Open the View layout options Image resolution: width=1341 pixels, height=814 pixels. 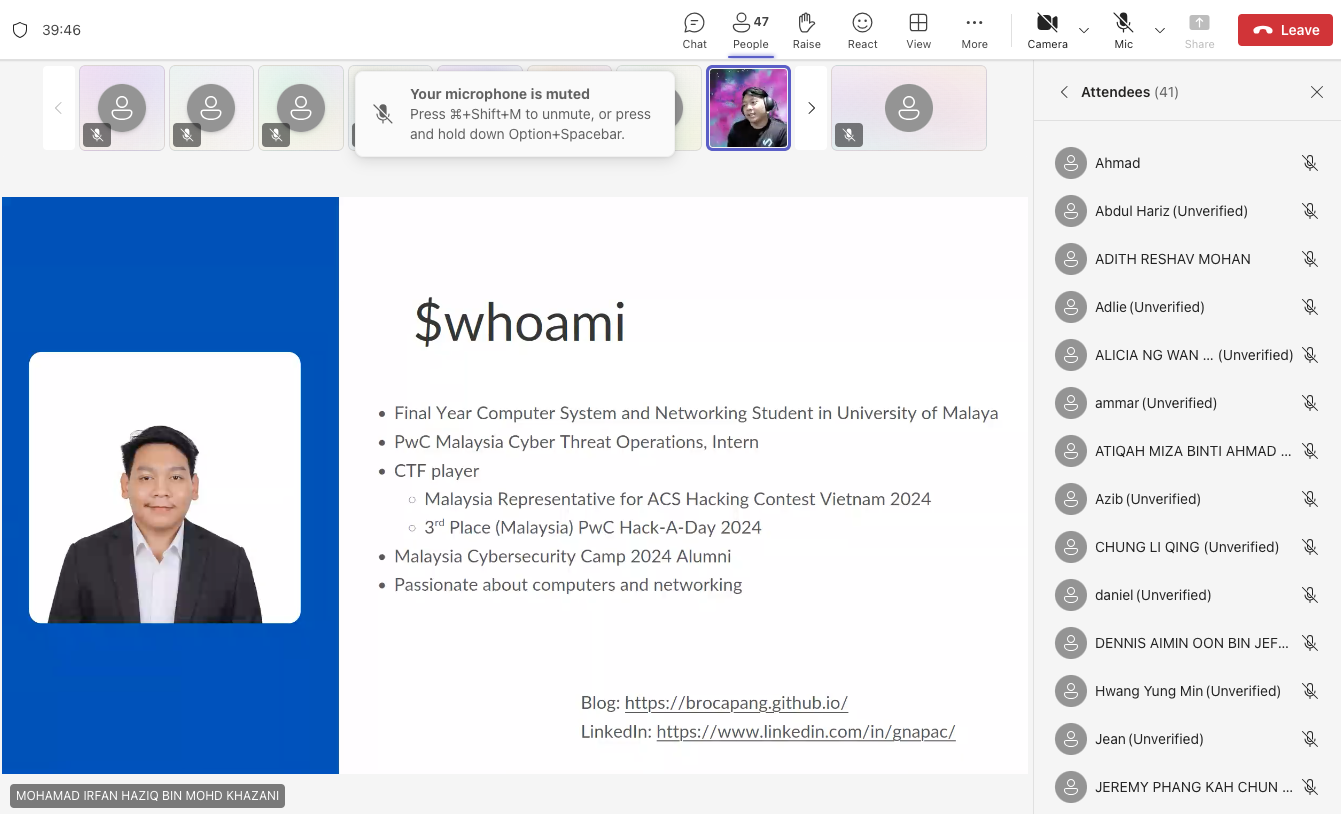tap(918, 30)
